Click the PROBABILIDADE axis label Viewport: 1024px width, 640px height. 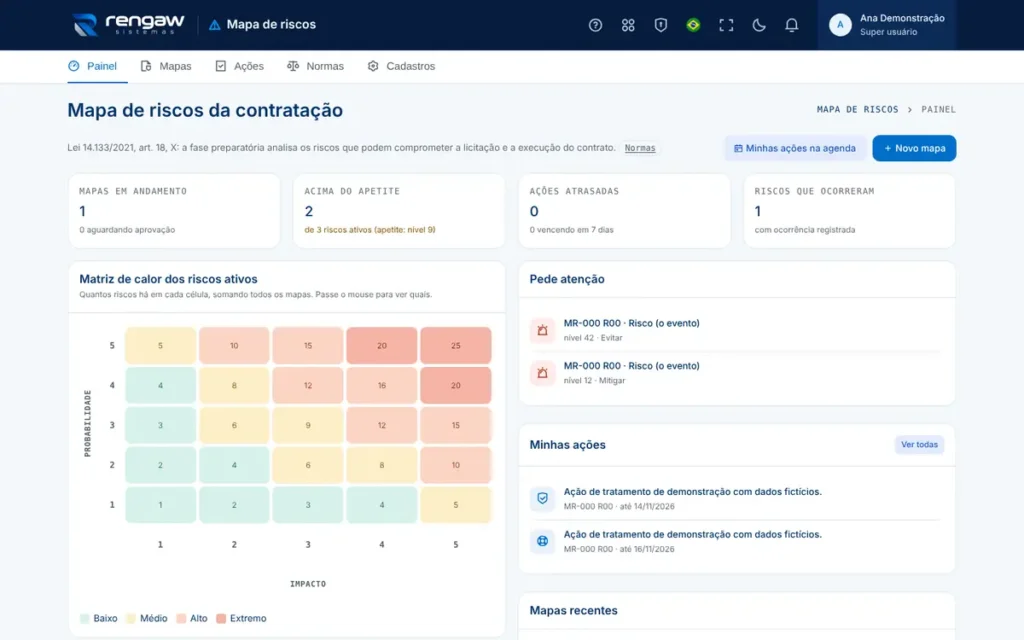88,423
